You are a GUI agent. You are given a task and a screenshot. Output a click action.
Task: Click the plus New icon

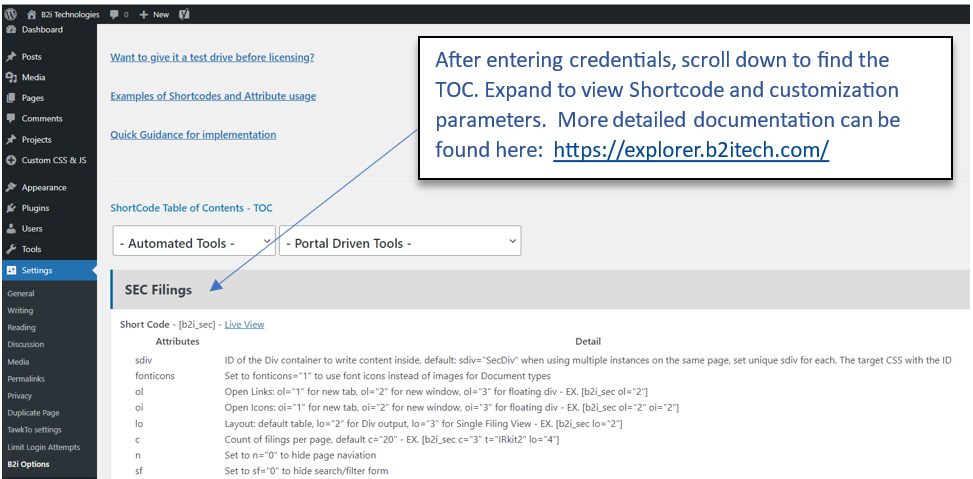(143, 14)
